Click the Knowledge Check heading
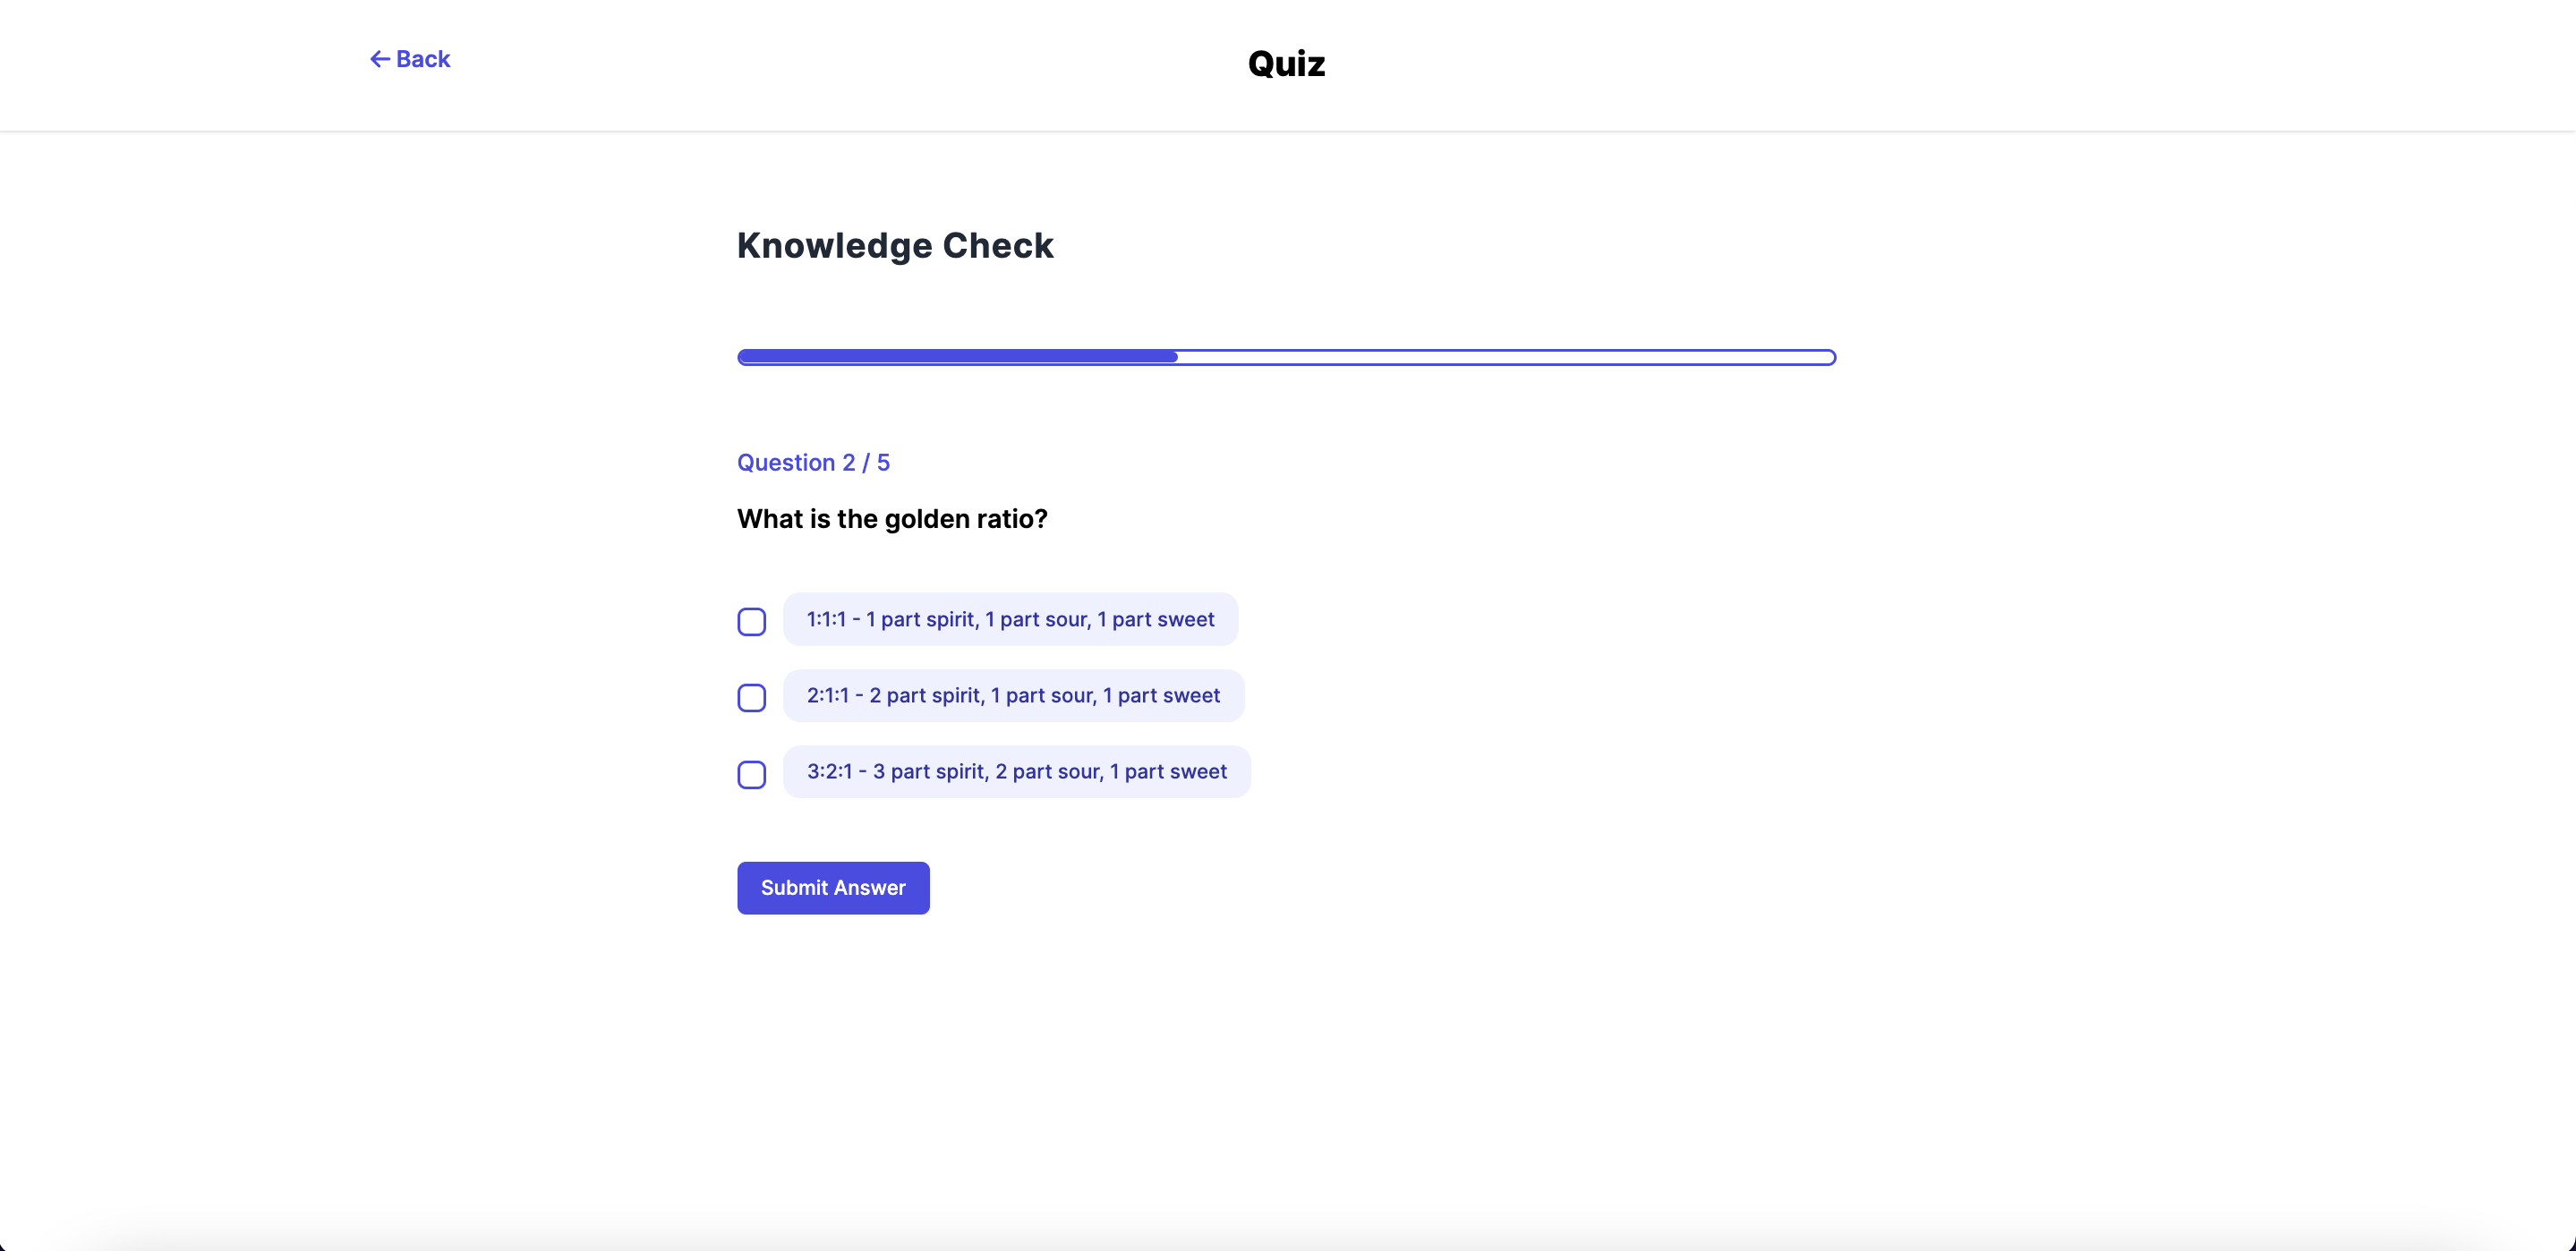The image size is (2576, 1251). [x=895, y=246]
